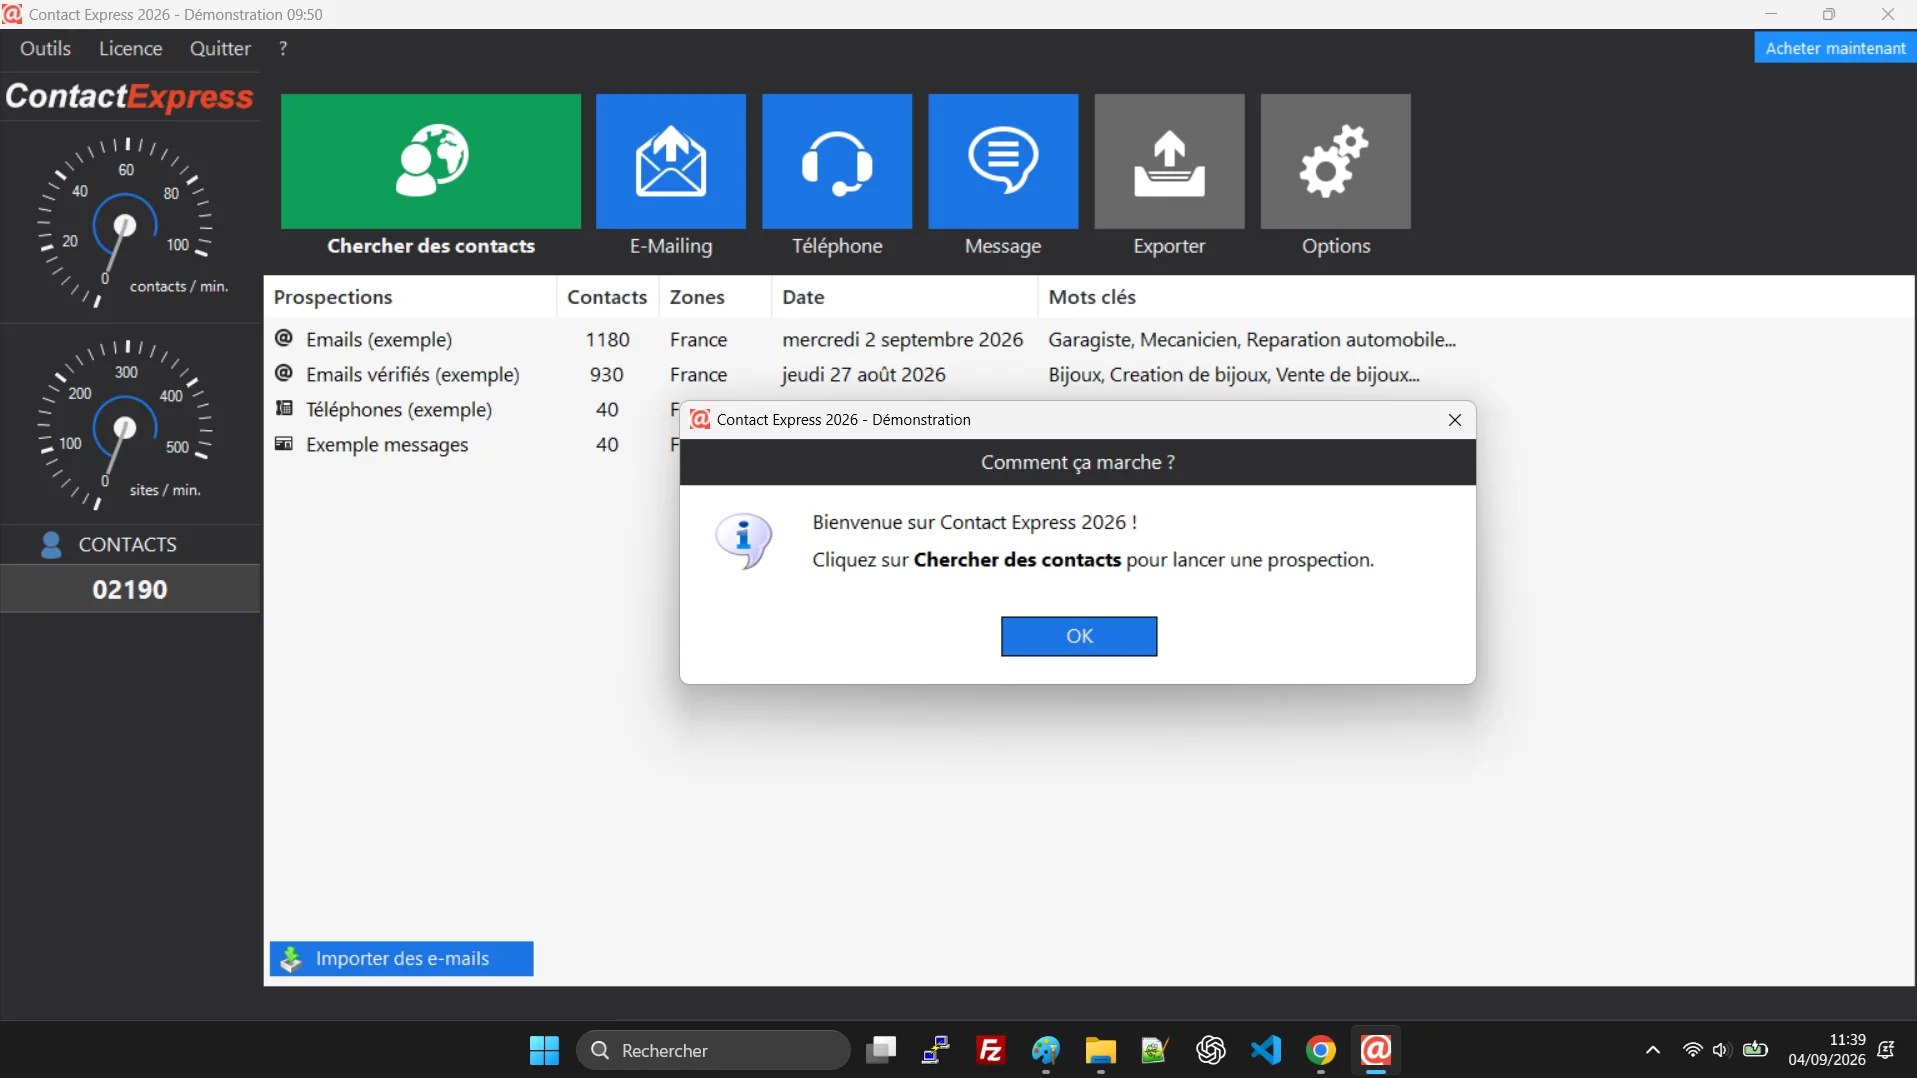Click the 930 contacts count cell
Viewport: 1917px width, 1078px height.
(x=606, y=375)
